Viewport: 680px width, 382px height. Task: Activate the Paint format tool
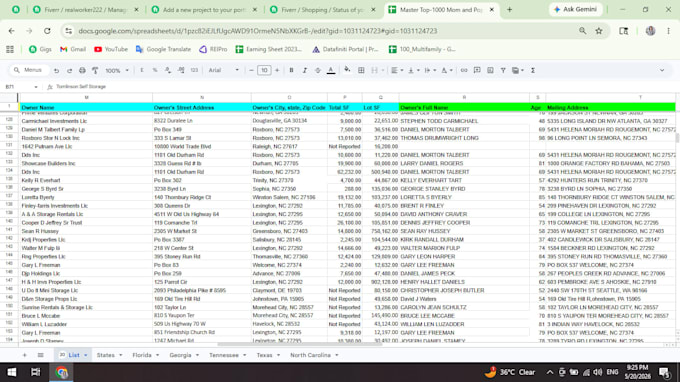tap(95, 70)
